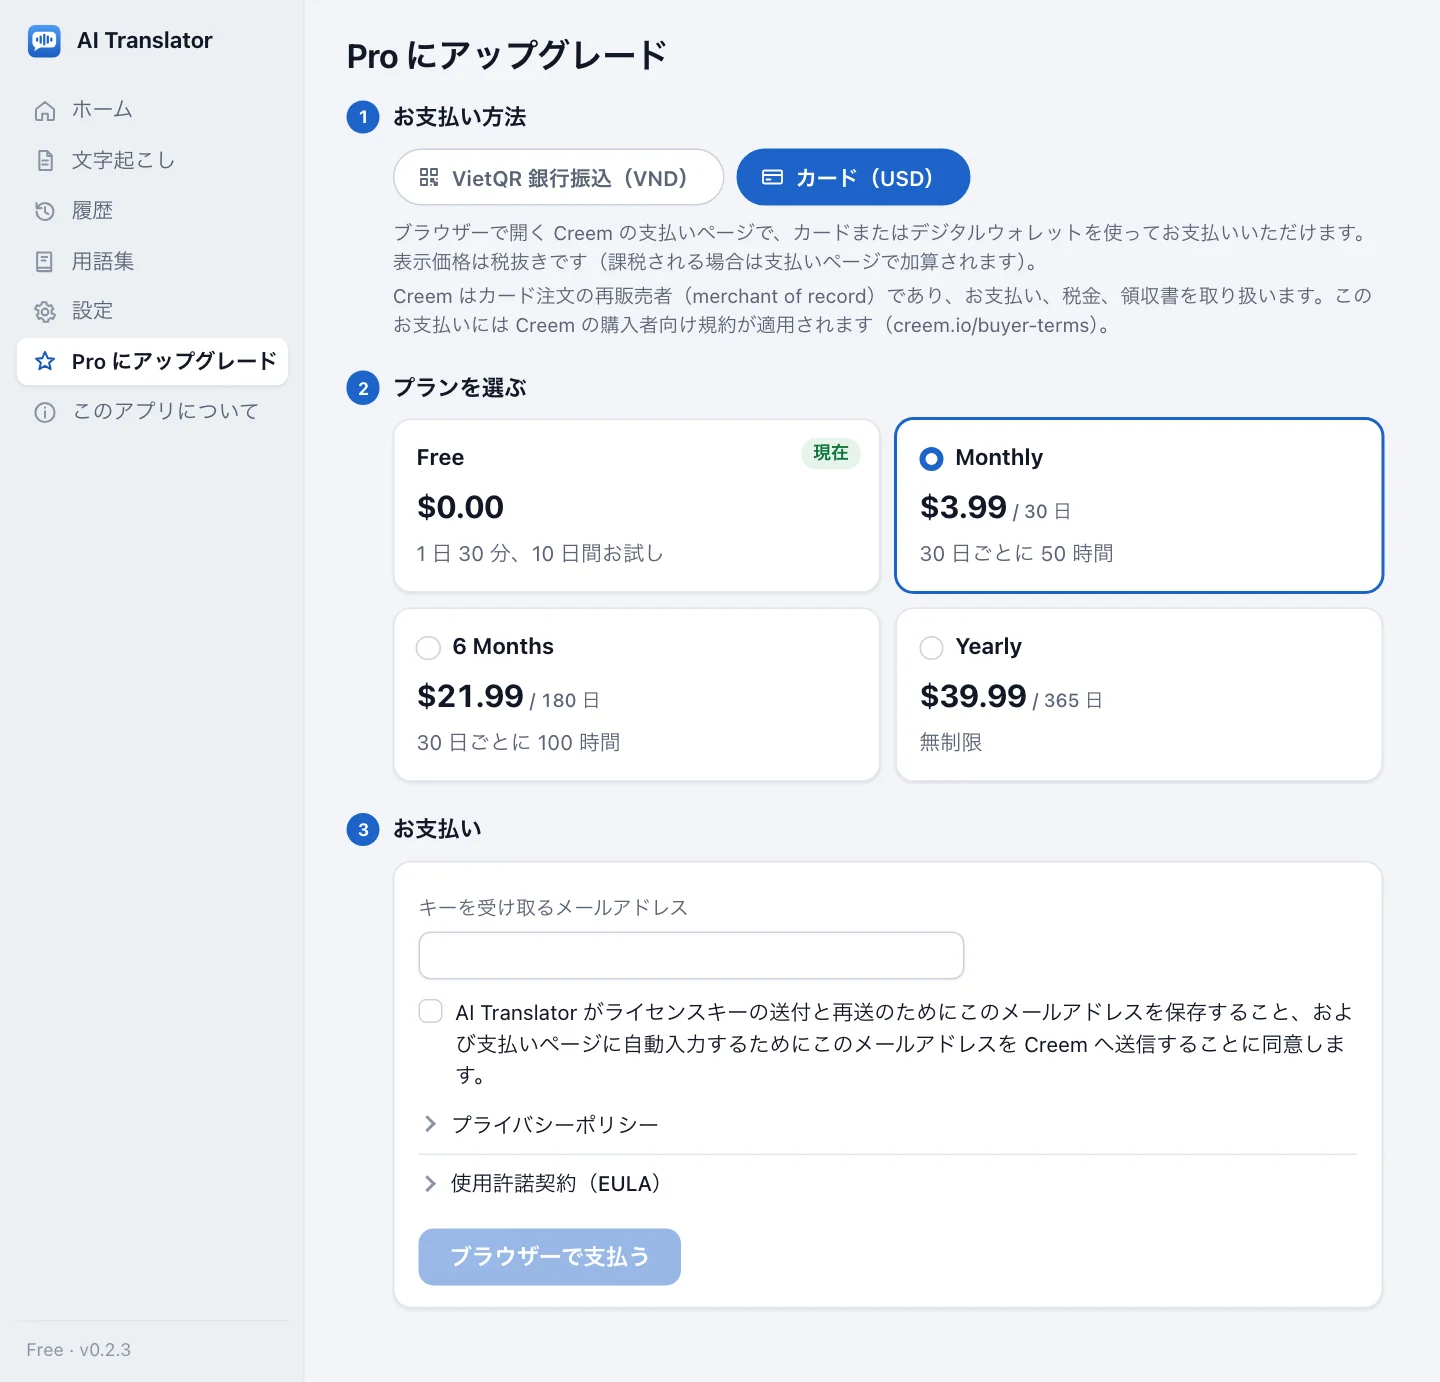The image size is (1440, 1382).
Task: Focus the キーを受け取るメールアドレス email field
Action: tap(691, 955)
